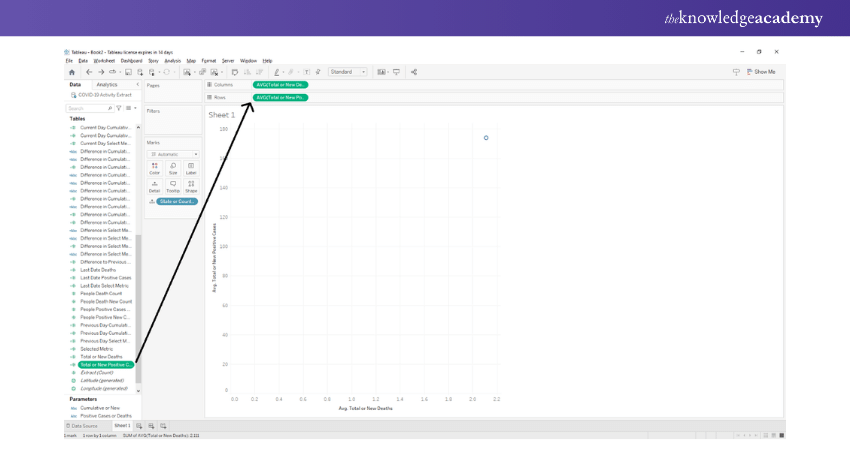Open the Analysis menu
Viewport: 850px width, 450px height.
172,61
